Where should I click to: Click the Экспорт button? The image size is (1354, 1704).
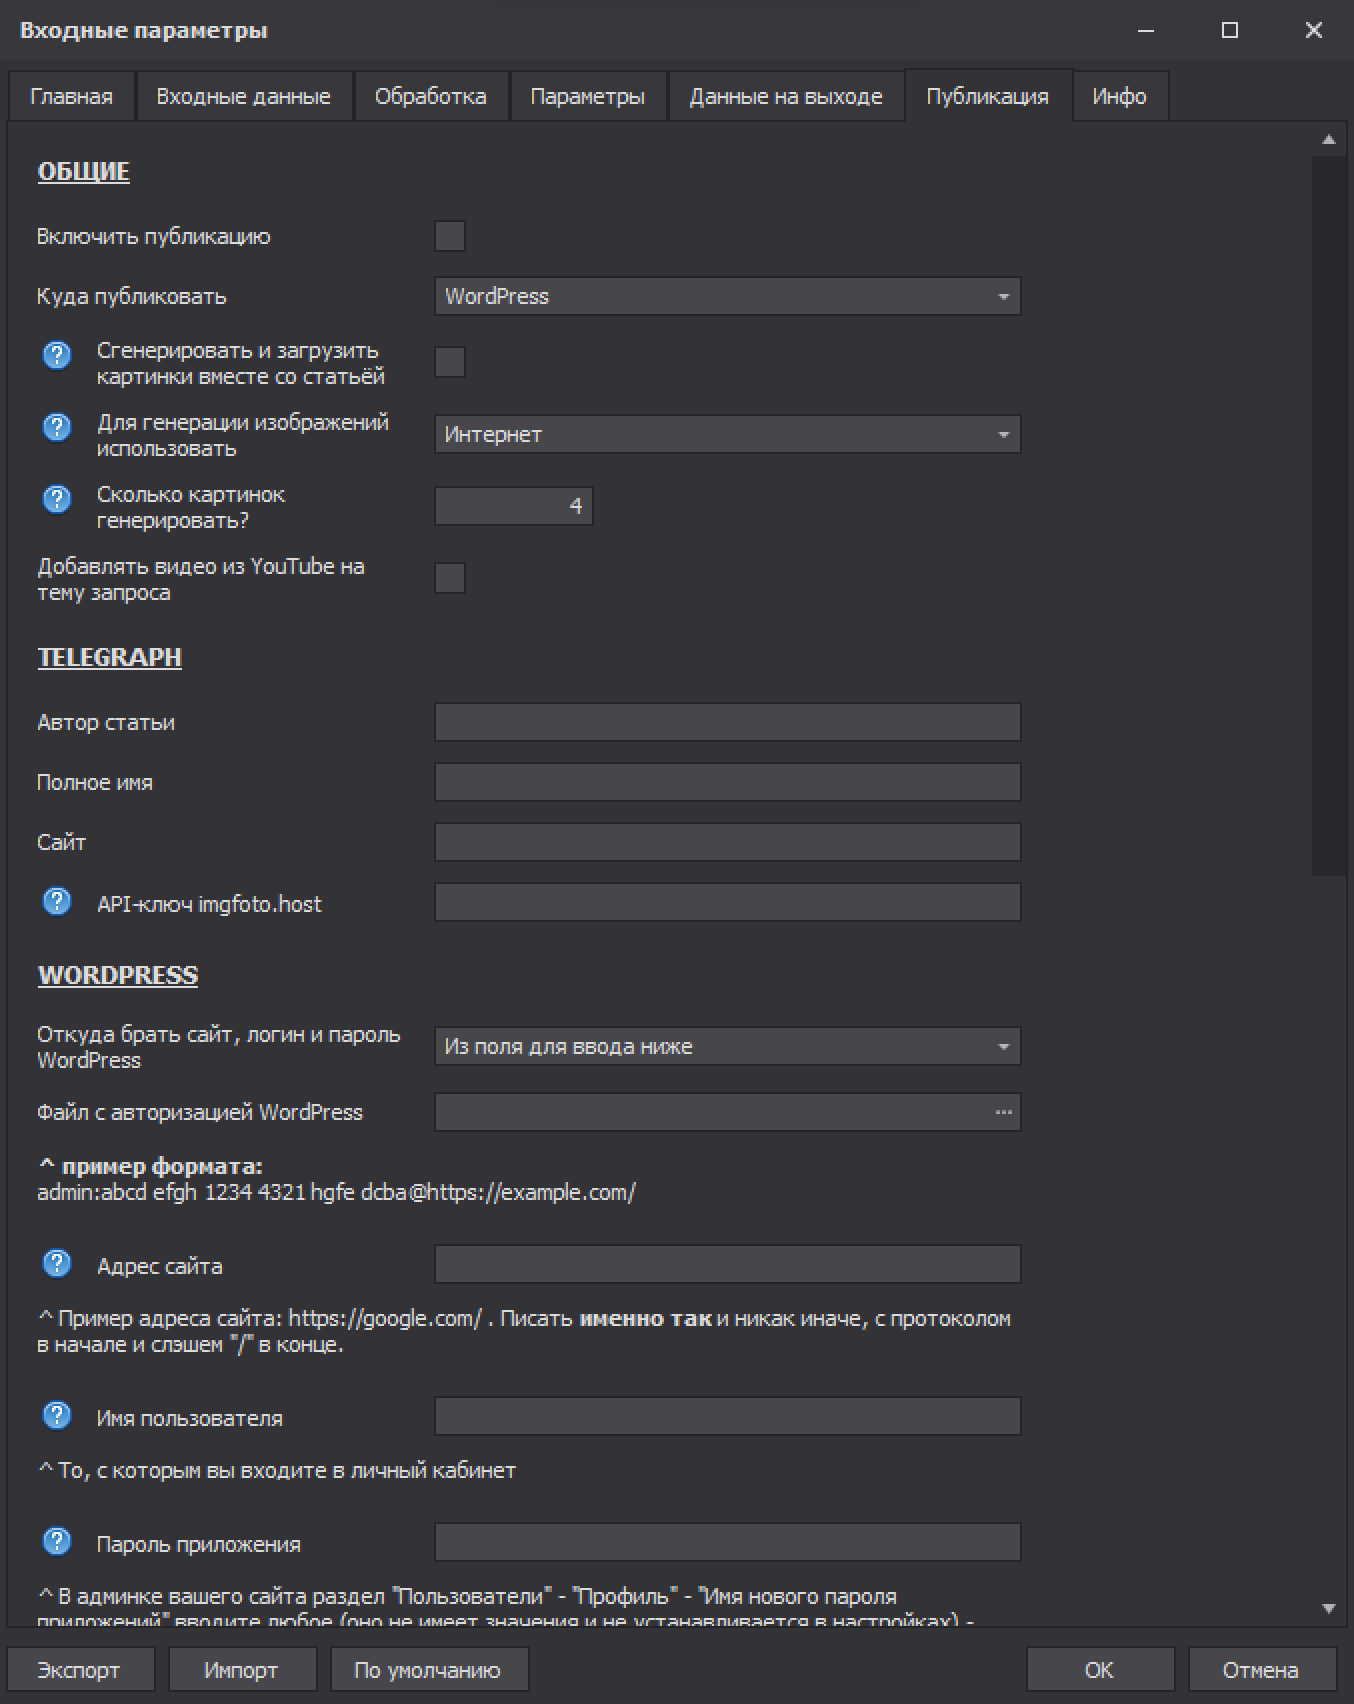[x=79, y=1670]
